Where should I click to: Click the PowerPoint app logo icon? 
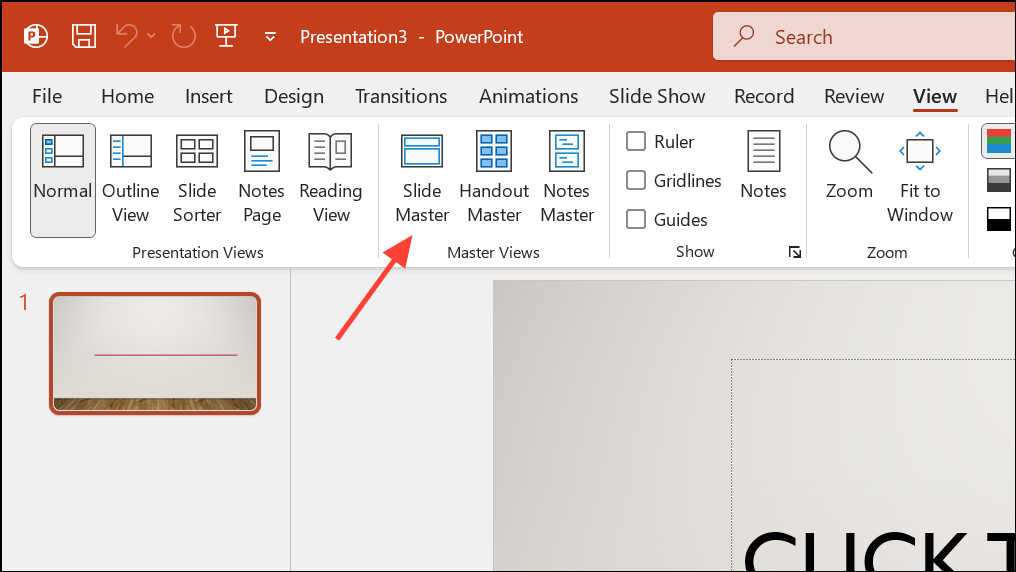pos(36,36)
